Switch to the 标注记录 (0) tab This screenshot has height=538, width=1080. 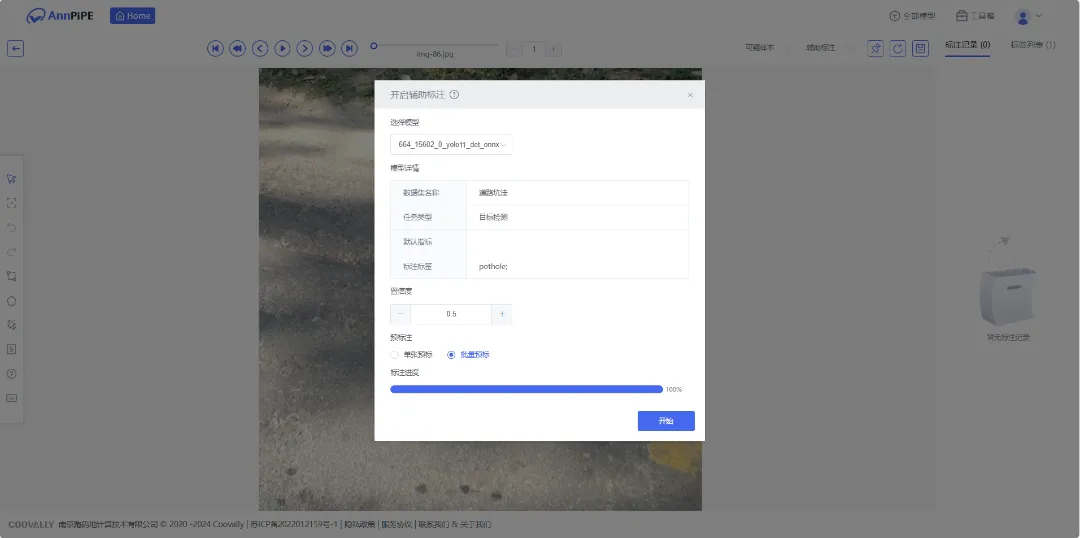pos(967,45)
